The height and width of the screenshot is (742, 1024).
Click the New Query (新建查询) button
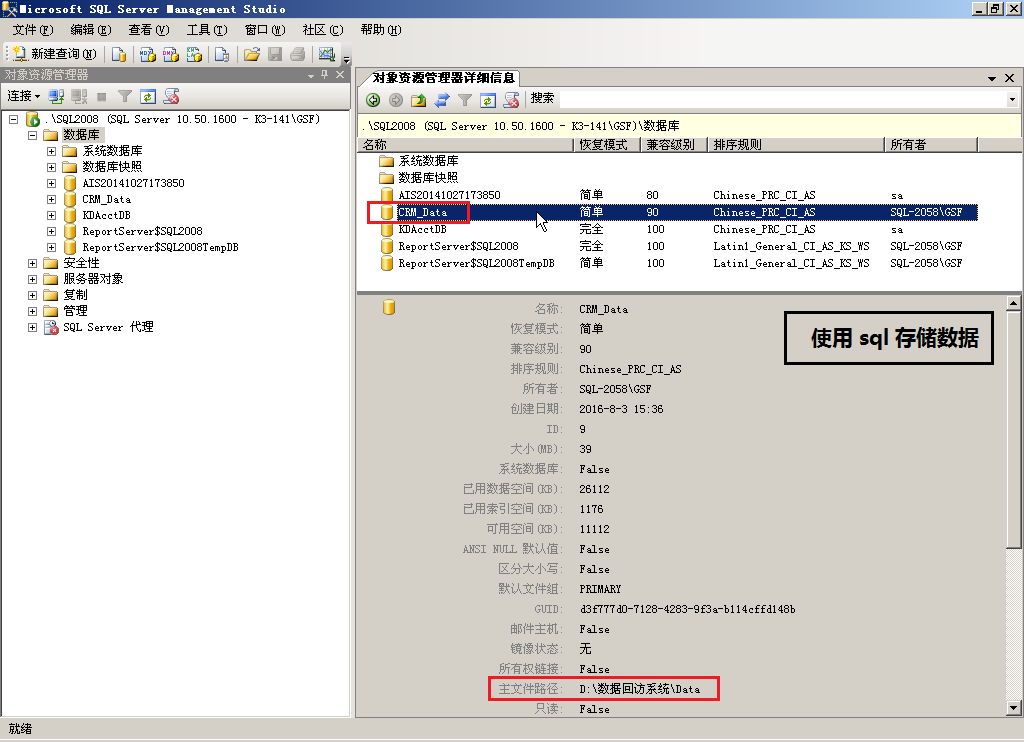click(x=56, y=54)
